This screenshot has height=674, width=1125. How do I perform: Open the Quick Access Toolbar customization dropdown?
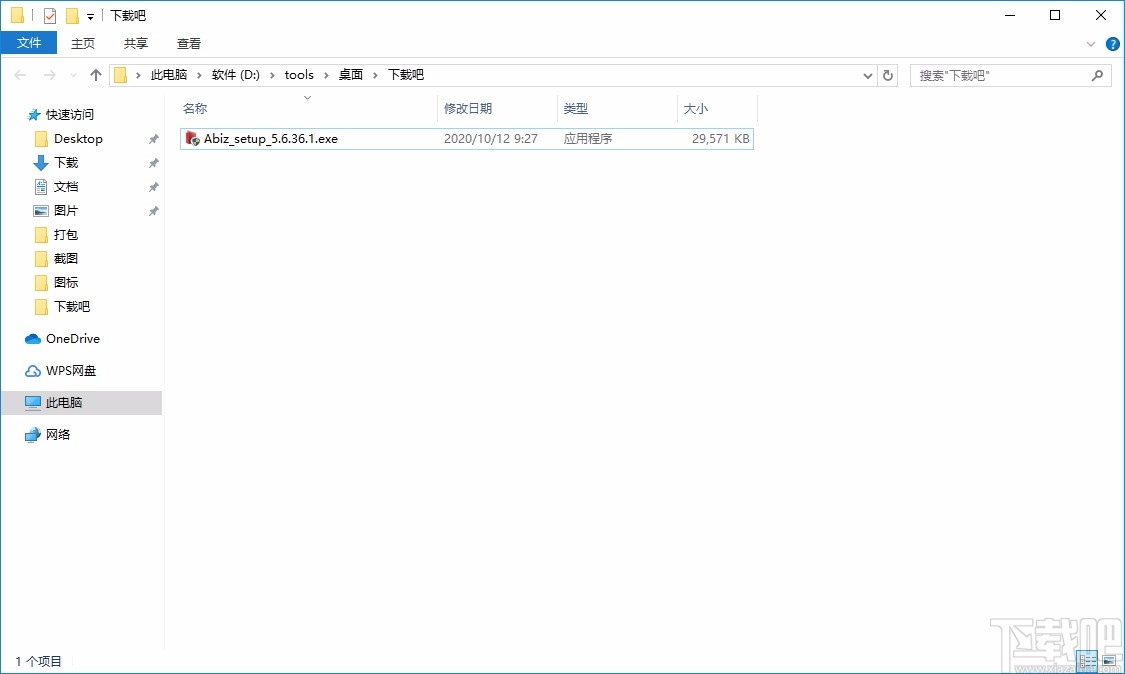(x=88, y=15)
